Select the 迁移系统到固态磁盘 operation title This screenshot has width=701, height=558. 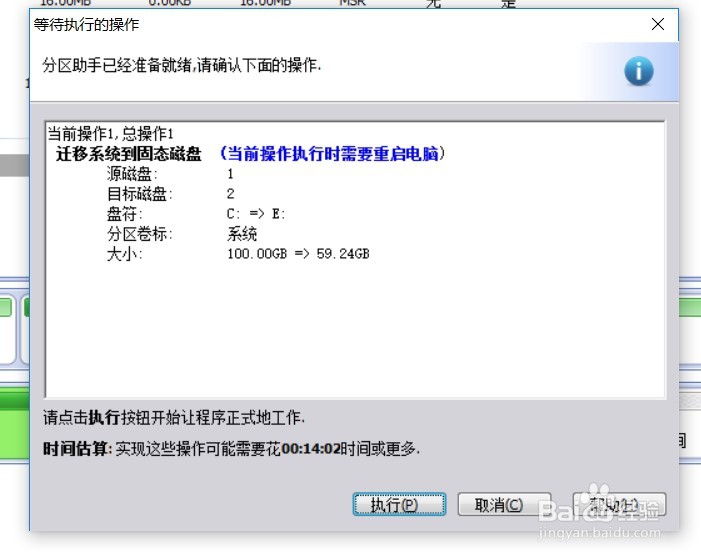129,154
